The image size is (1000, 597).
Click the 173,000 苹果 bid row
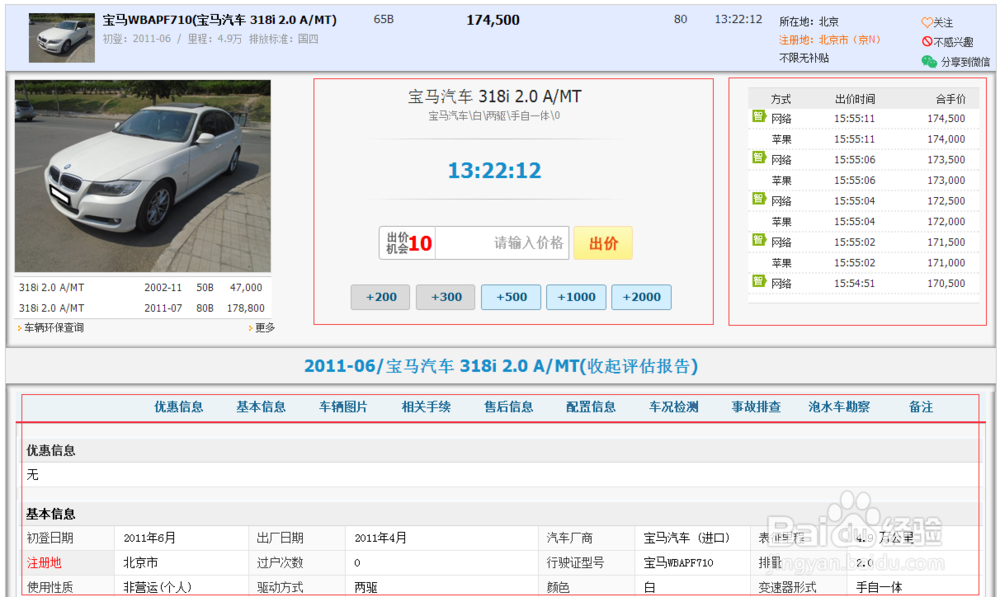tap(864, 181)
